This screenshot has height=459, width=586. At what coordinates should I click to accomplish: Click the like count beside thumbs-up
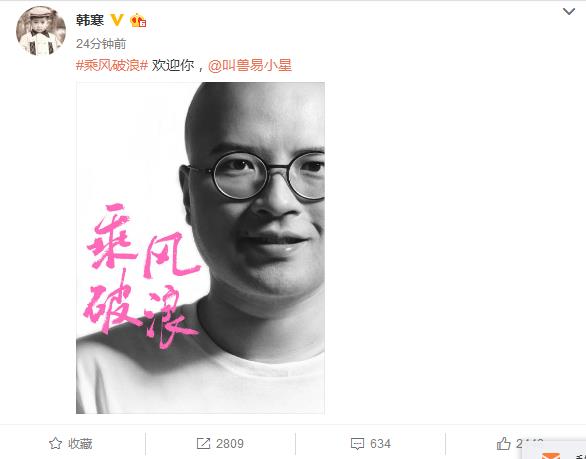[530, 443]
